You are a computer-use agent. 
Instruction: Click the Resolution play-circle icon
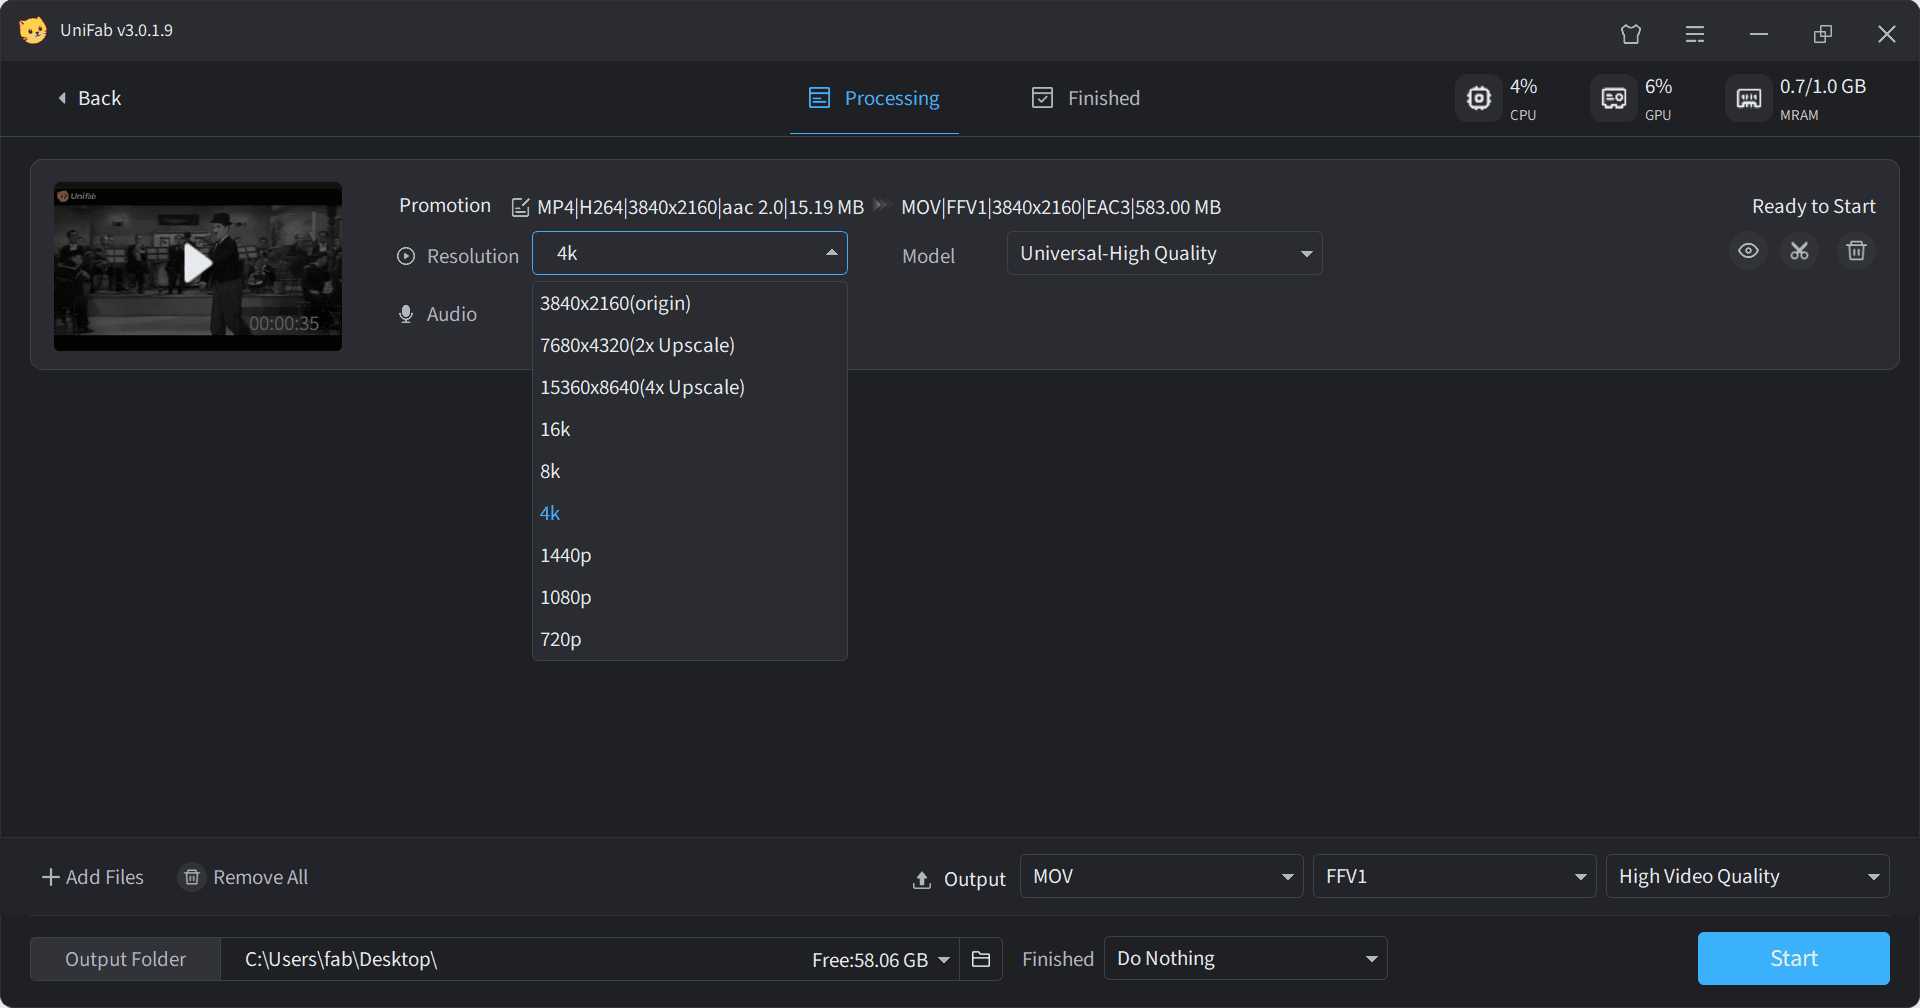pyautogui.click(x=406, y=256)
